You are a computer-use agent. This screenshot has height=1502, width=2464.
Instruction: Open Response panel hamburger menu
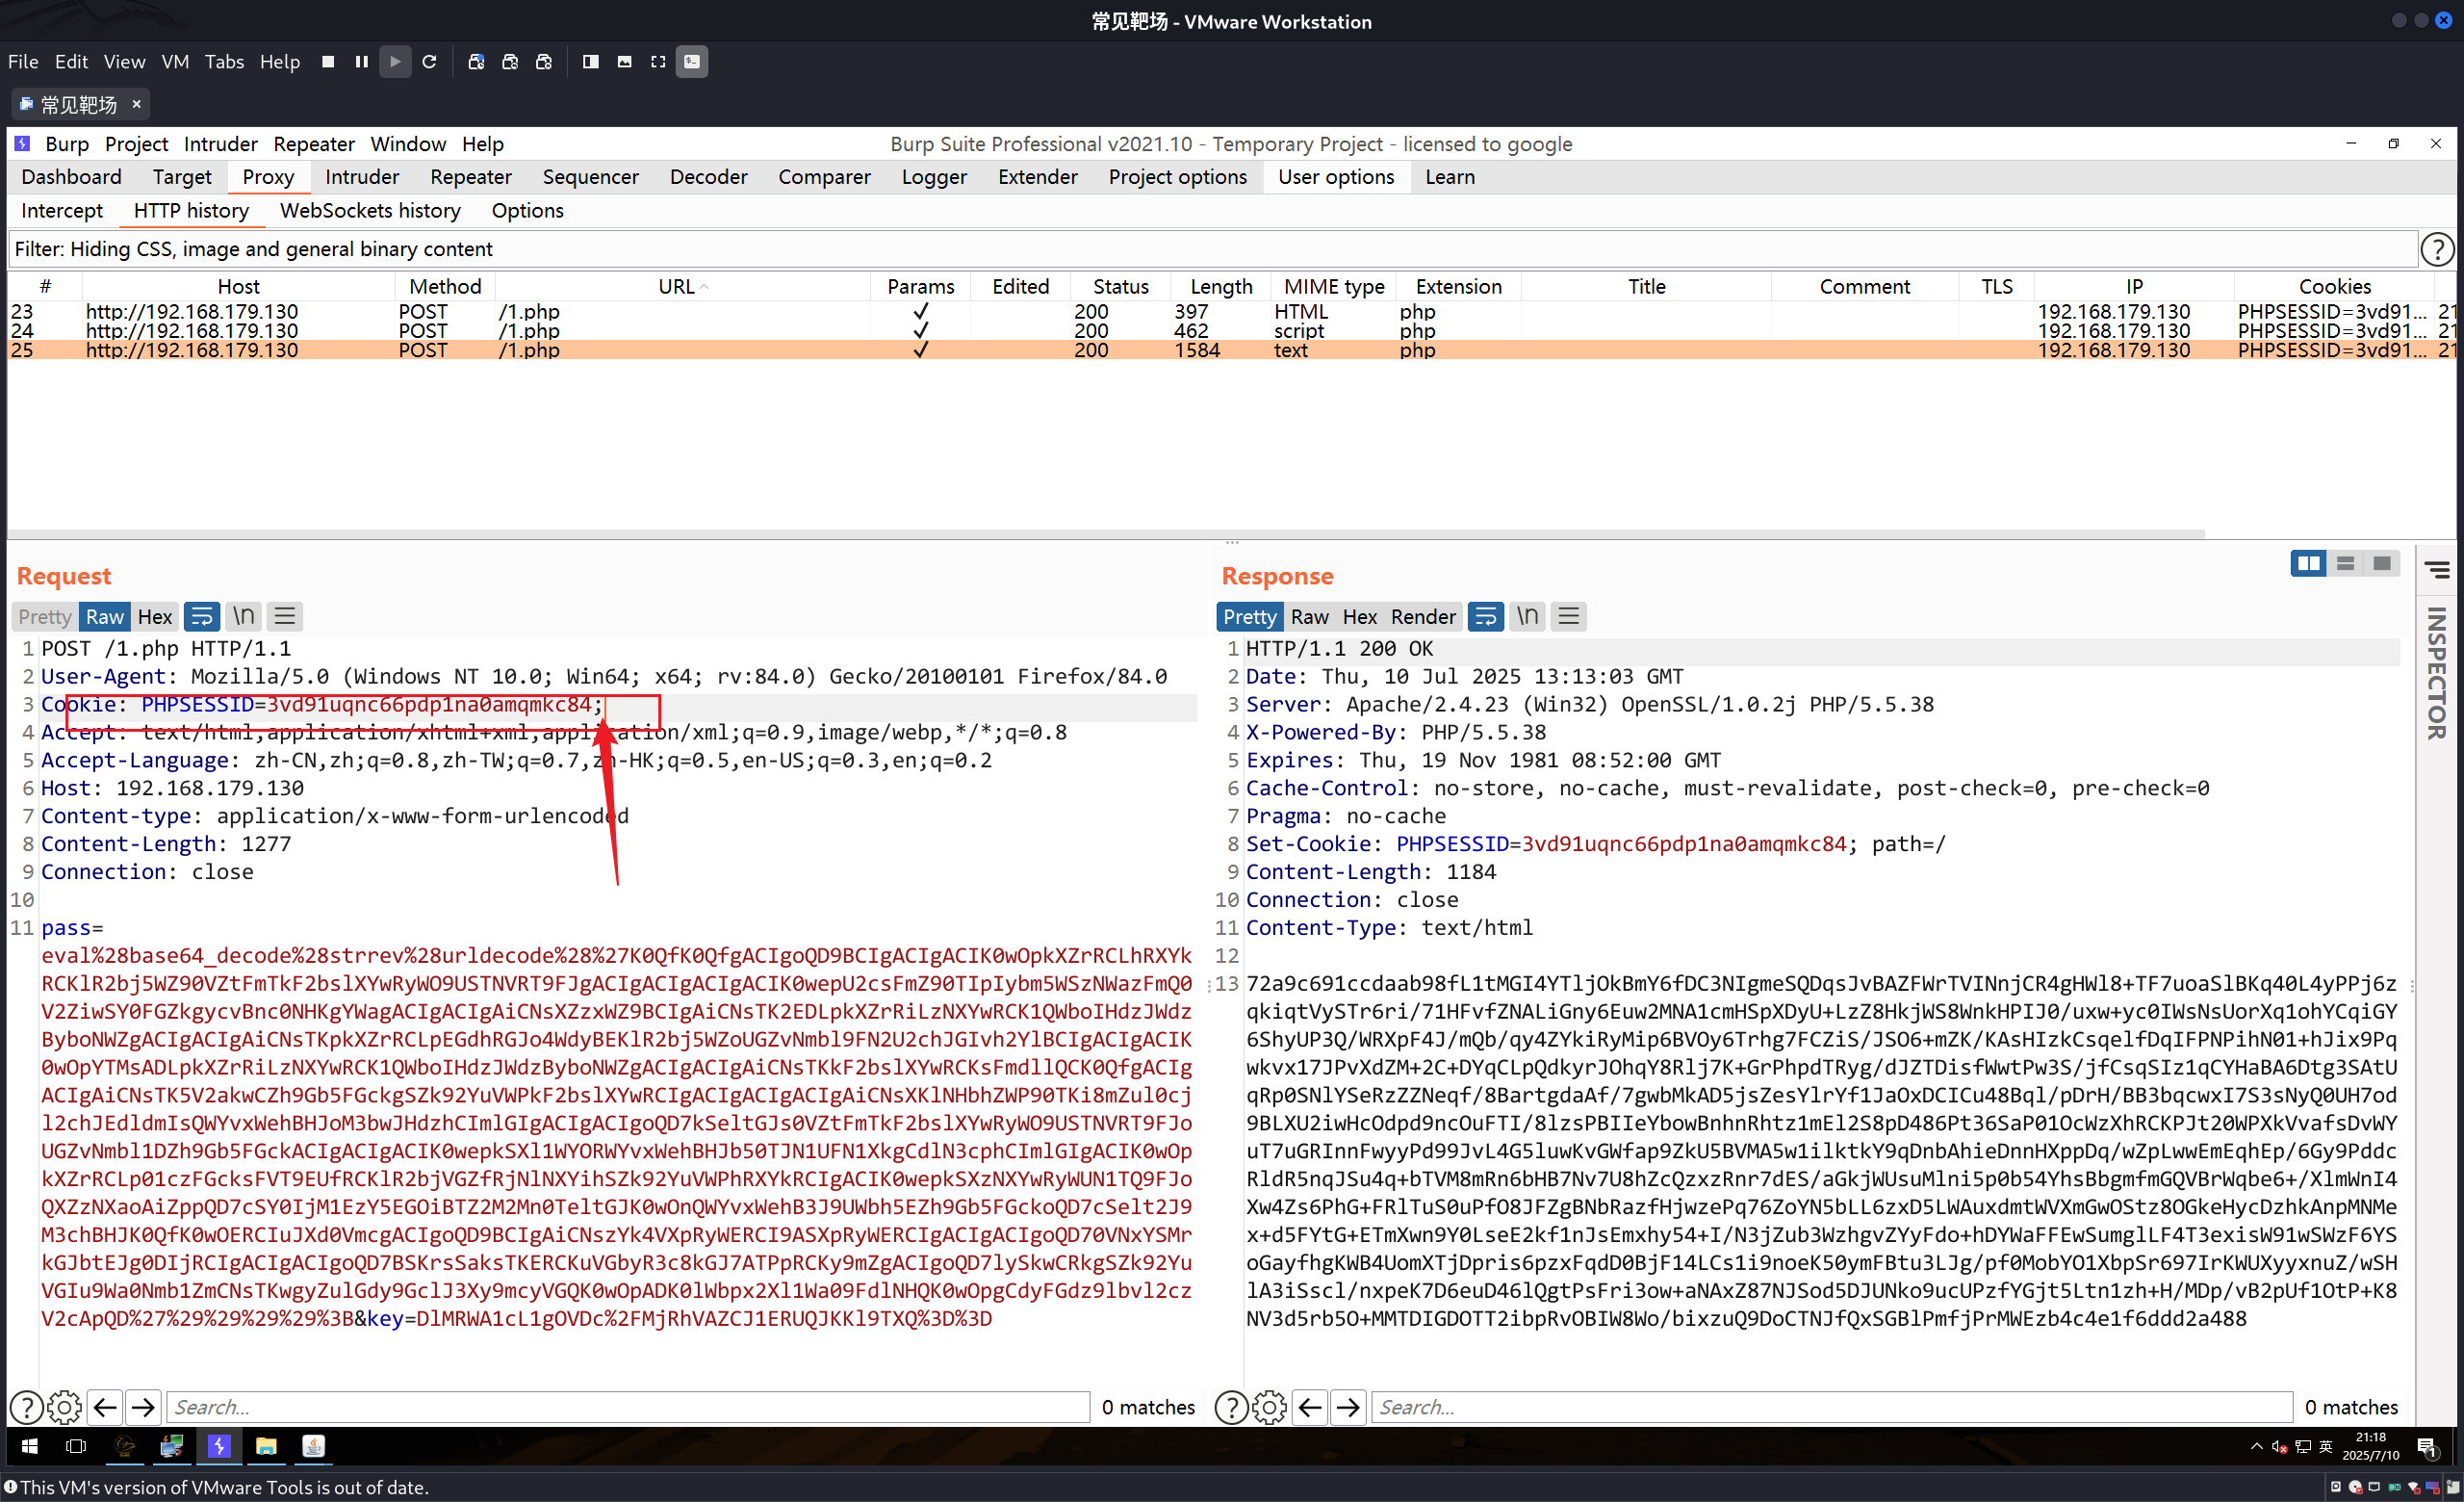click(x=1569, y=616)
